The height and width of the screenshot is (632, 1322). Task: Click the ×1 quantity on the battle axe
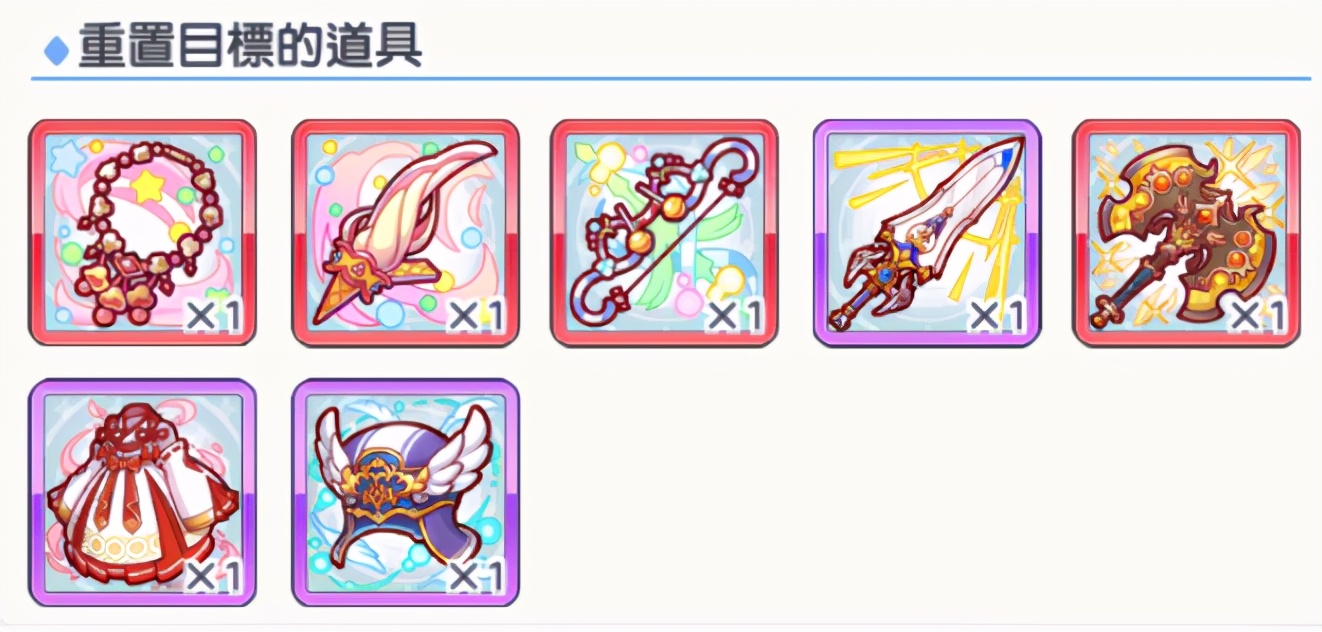tap(1258, 317)
